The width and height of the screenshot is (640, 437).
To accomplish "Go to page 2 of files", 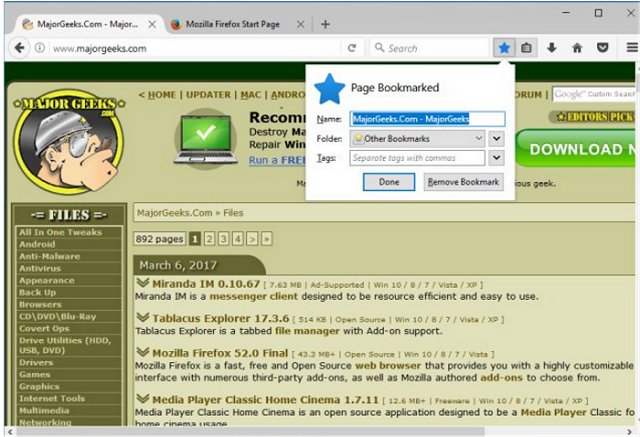I will point(209,238).
